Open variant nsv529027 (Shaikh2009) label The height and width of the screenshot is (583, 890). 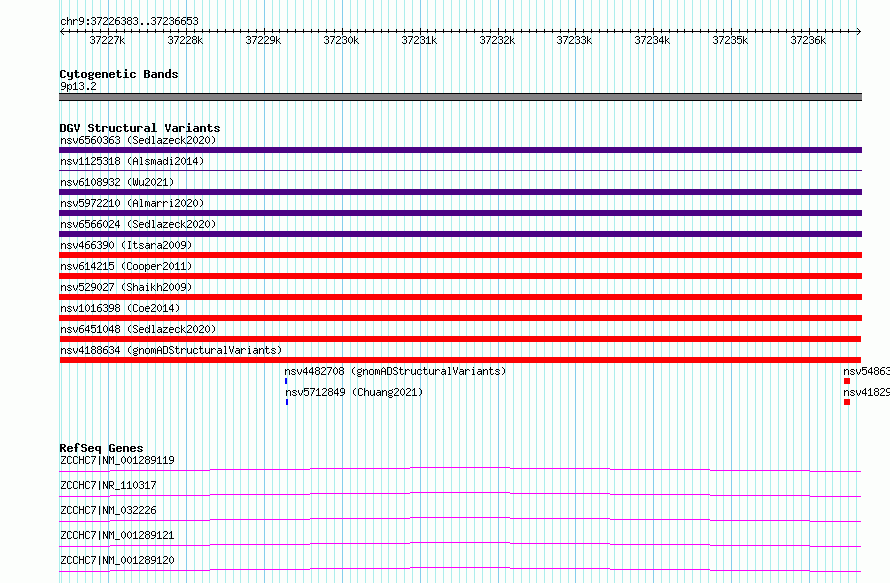(126, 287)
